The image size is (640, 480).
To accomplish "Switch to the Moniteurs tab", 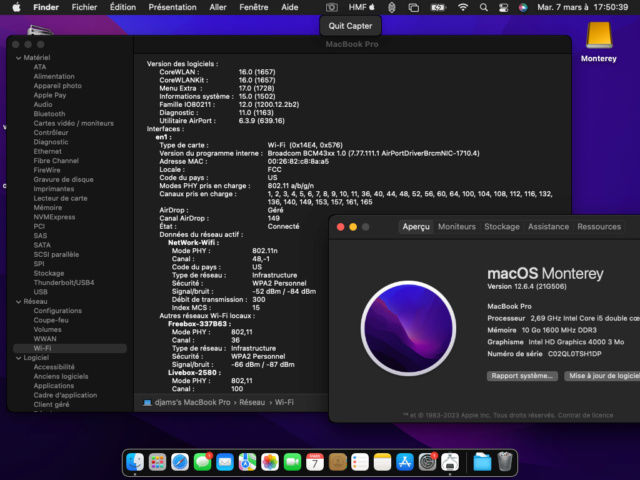I will click(457, 227).
